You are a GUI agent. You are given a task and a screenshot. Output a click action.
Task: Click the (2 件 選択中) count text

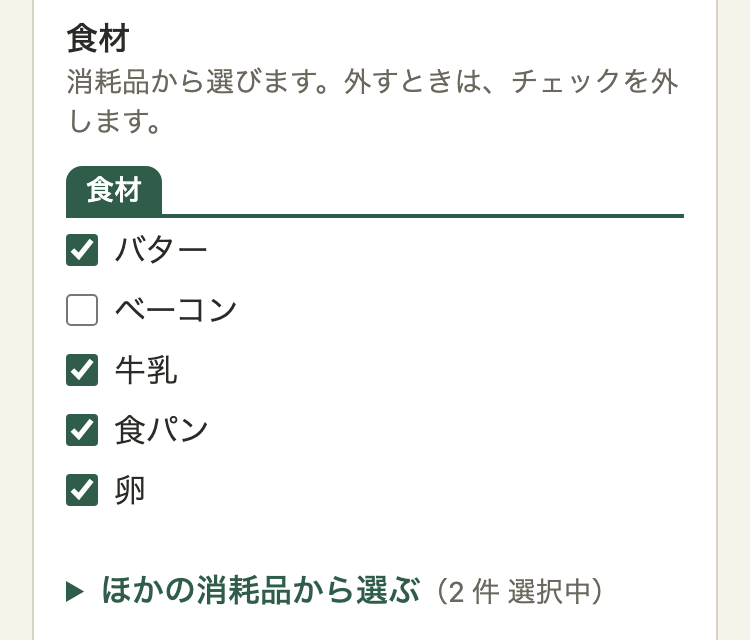click(x=518, y=592)
